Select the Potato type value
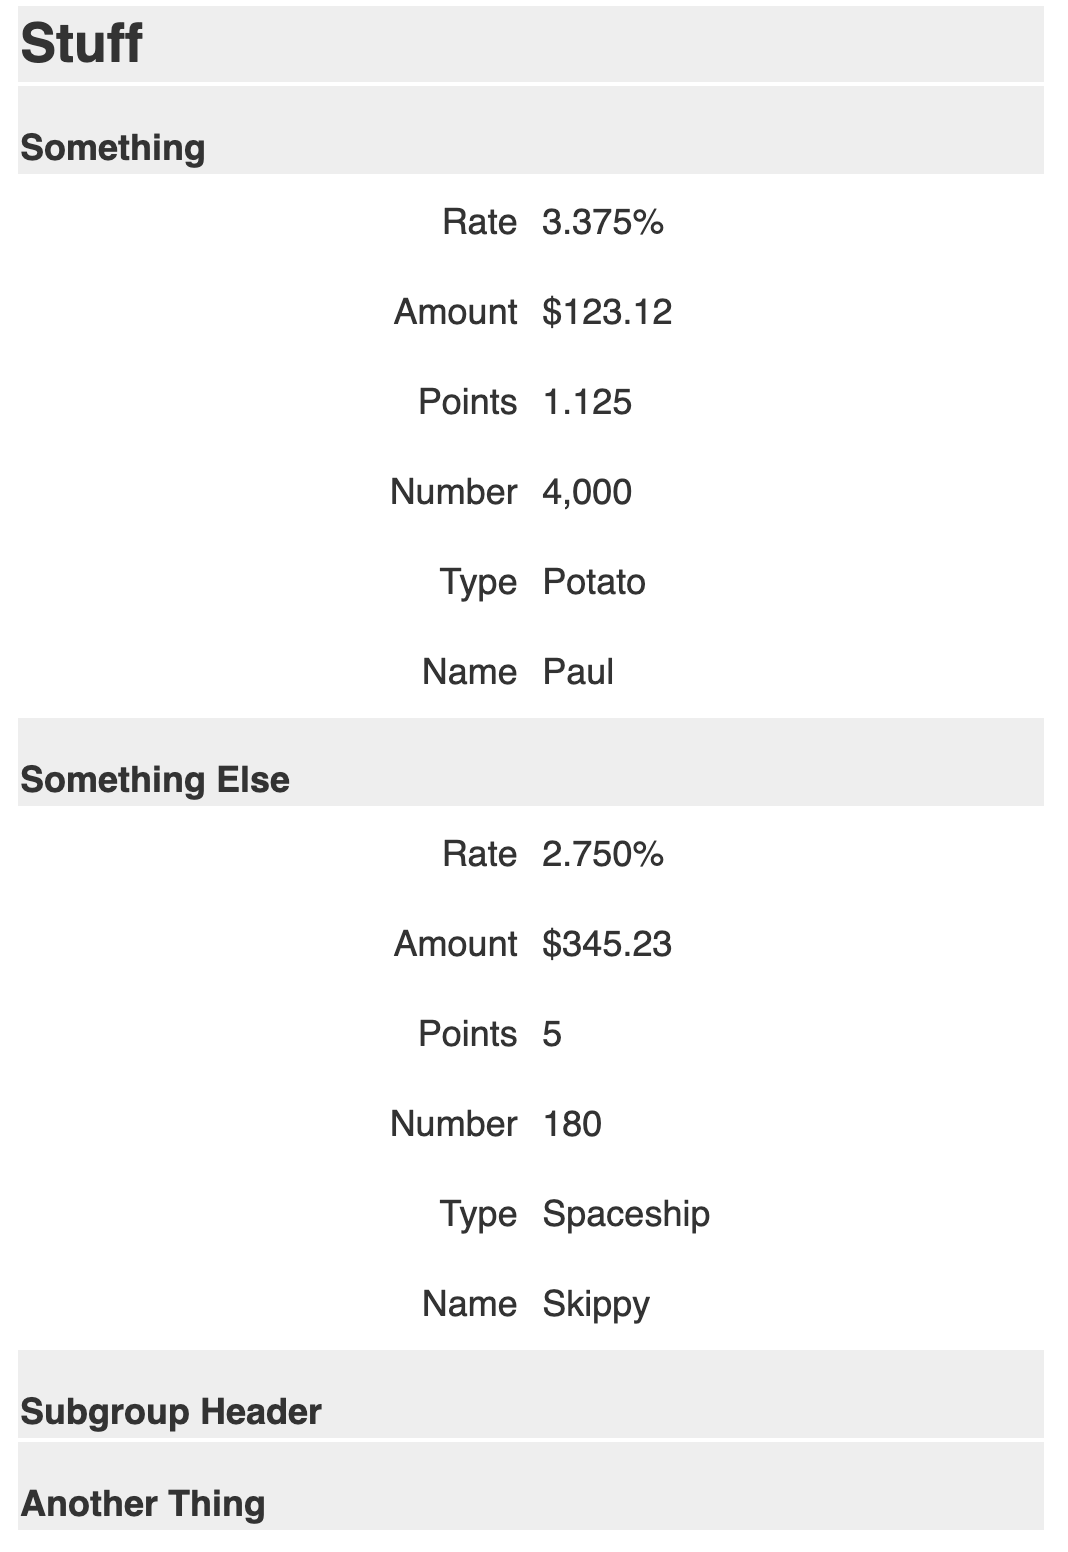Image resolution: width=1068 pixels, height=1552 pixels. tap(594, 582)
